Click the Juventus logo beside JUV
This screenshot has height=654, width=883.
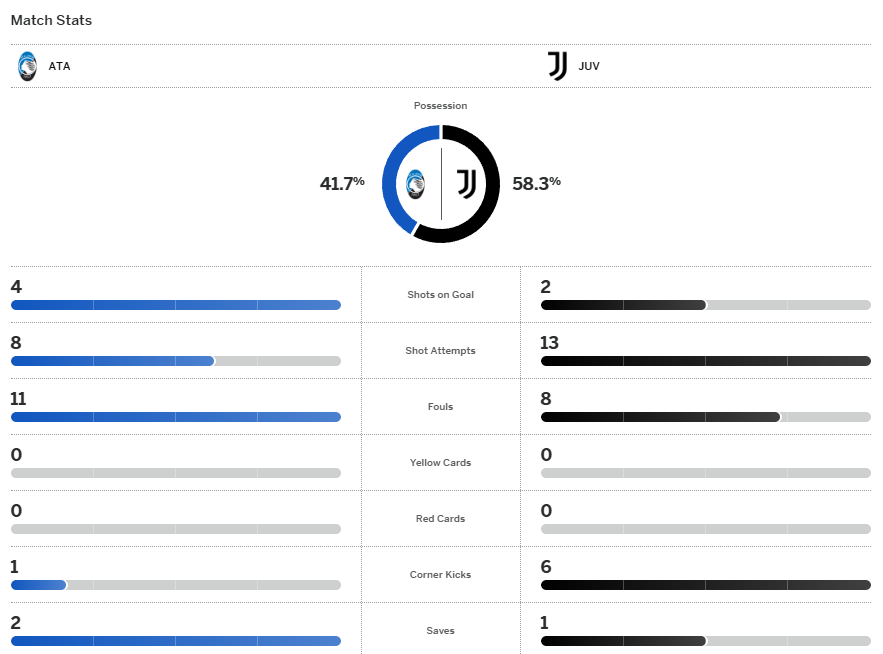point(558,67)
